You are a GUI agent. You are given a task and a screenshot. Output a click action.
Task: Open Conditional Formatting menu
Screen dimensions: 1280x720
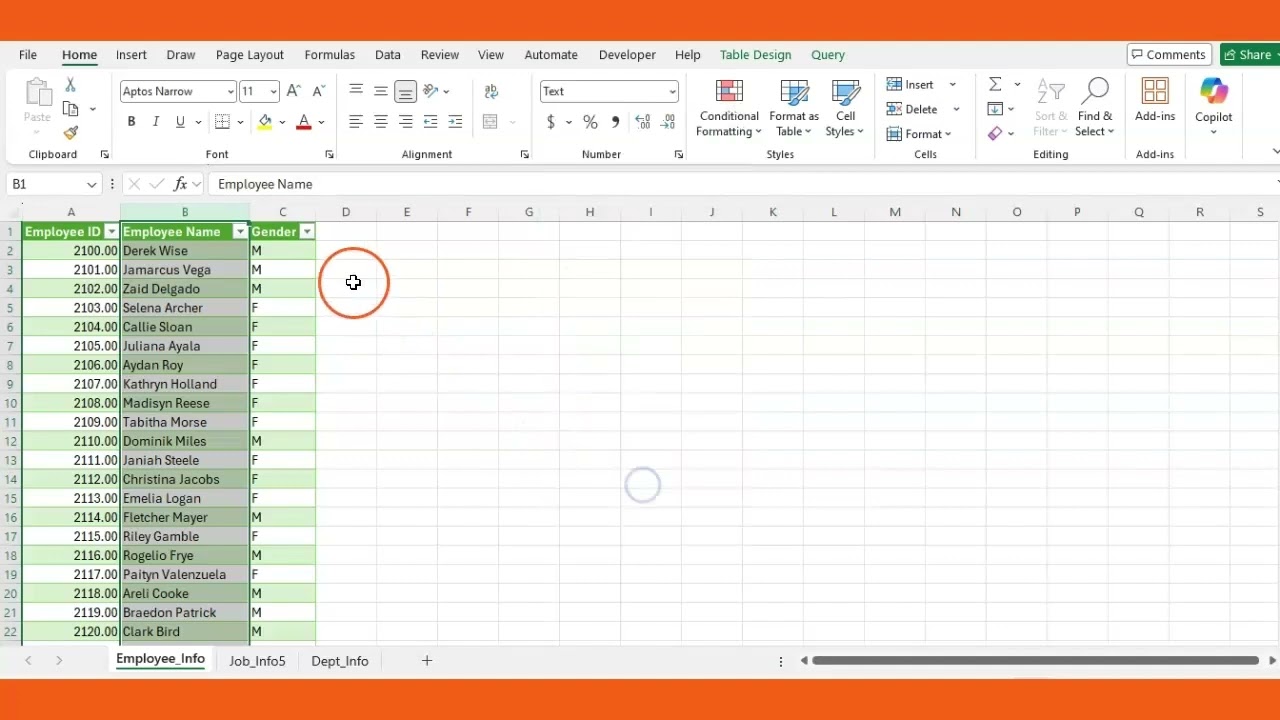tap(729, 108)
